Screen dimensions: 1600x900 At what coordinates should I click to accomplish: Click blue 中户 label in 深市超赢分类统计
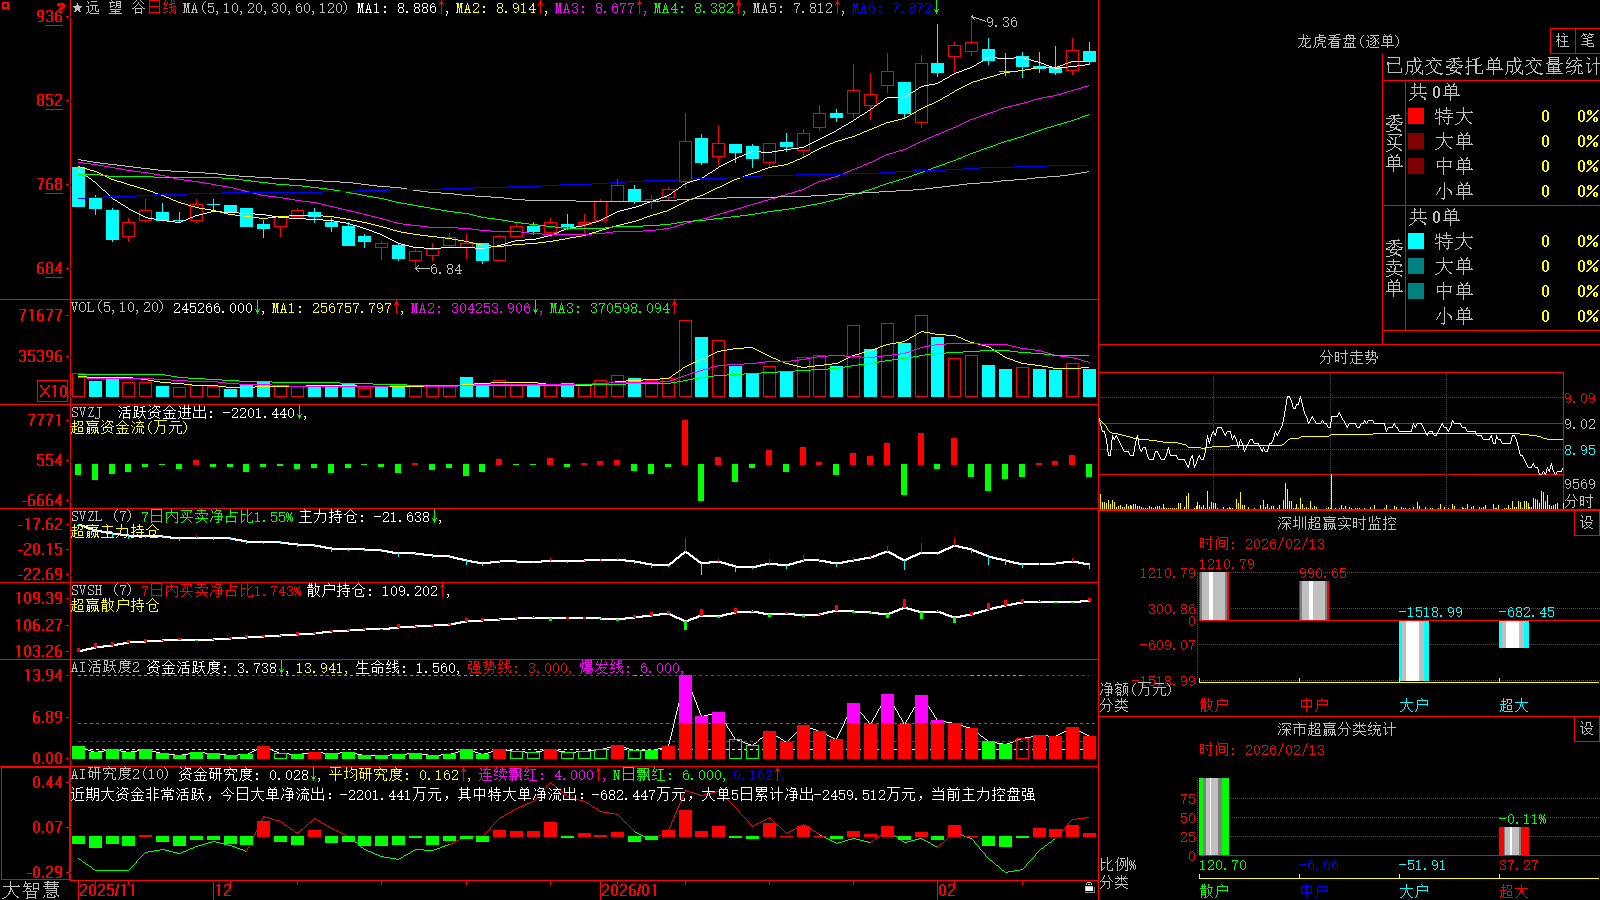1314,890
